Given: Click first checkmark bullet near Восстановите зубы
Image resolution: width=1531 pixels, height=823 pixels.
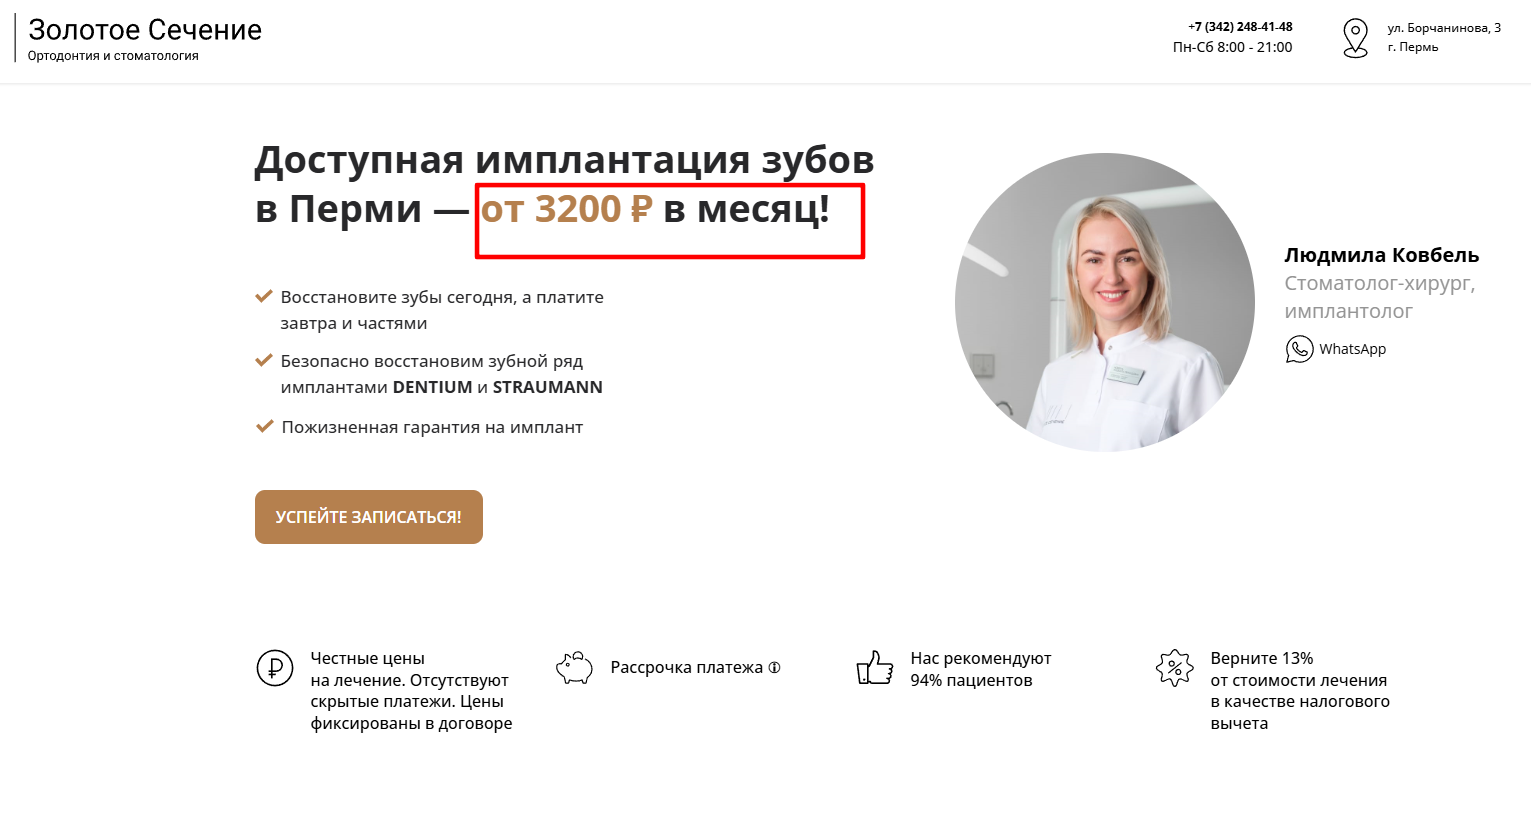Looking at the screenshot, I should point(264,296).
